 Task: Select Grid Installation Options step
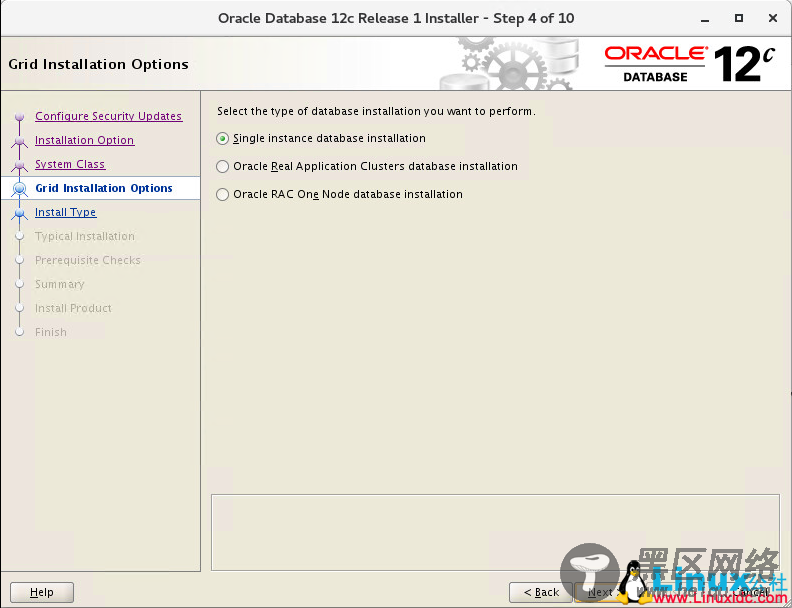coord(104,188)
